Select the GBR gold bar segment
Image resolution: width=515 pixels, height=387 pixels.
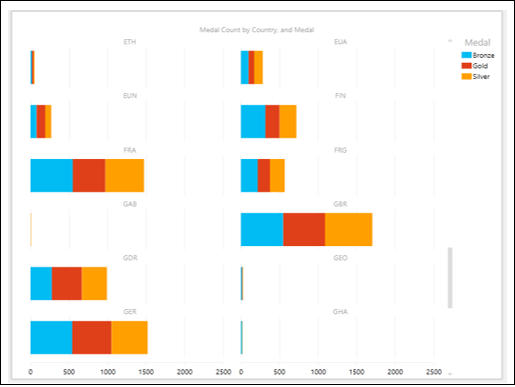(304, 229)
